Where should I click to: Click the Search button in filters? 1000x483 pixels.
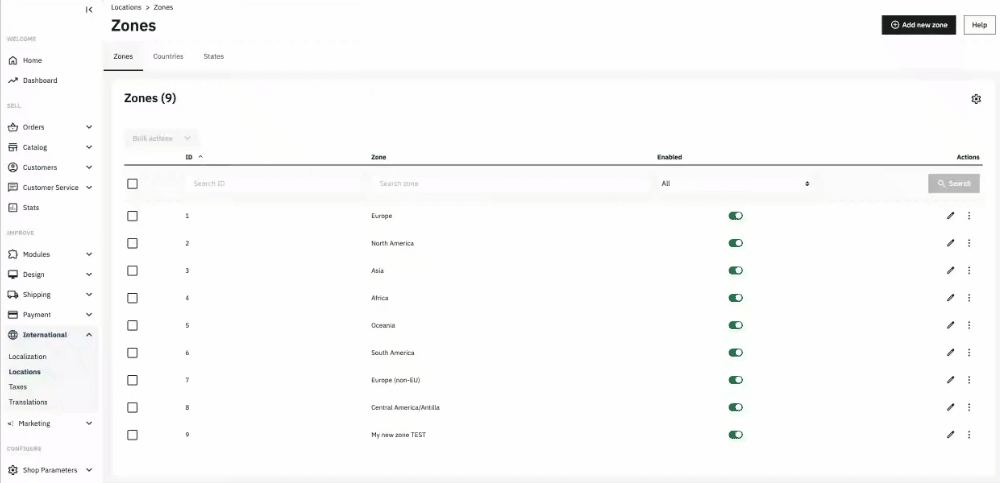click(x=953, y=184)
